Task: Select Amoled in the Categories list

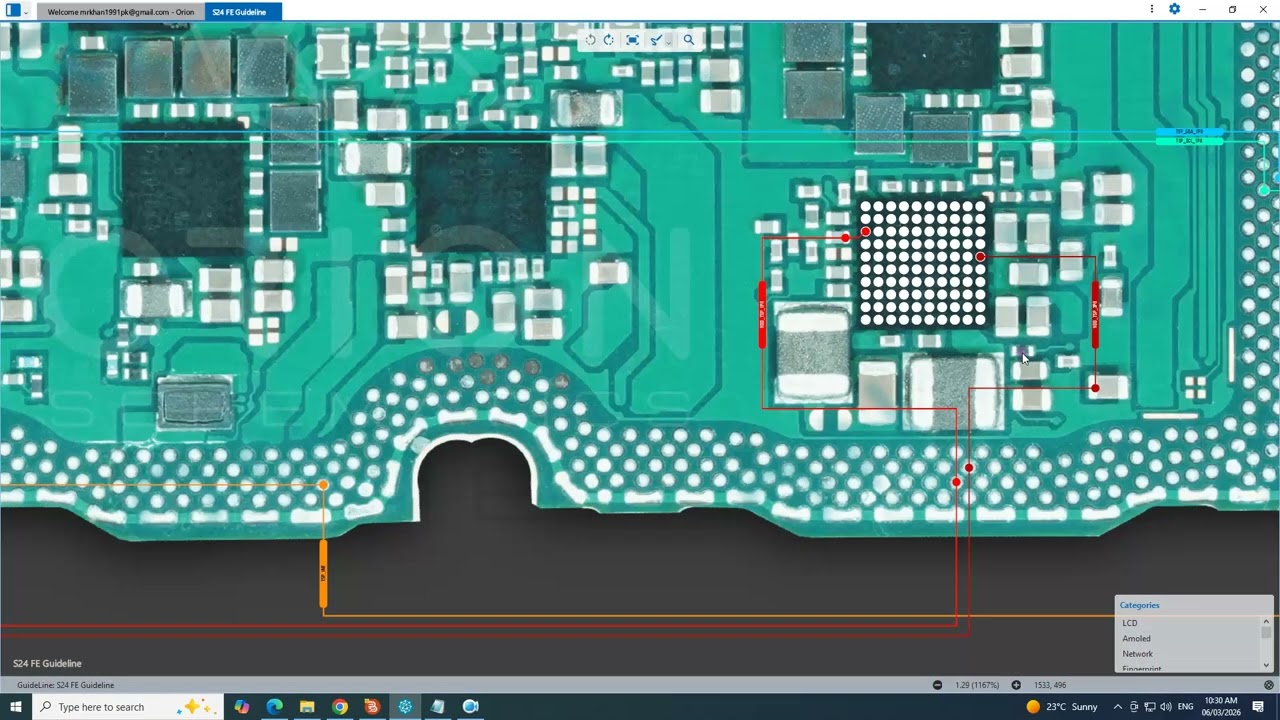Action: 1136,638
